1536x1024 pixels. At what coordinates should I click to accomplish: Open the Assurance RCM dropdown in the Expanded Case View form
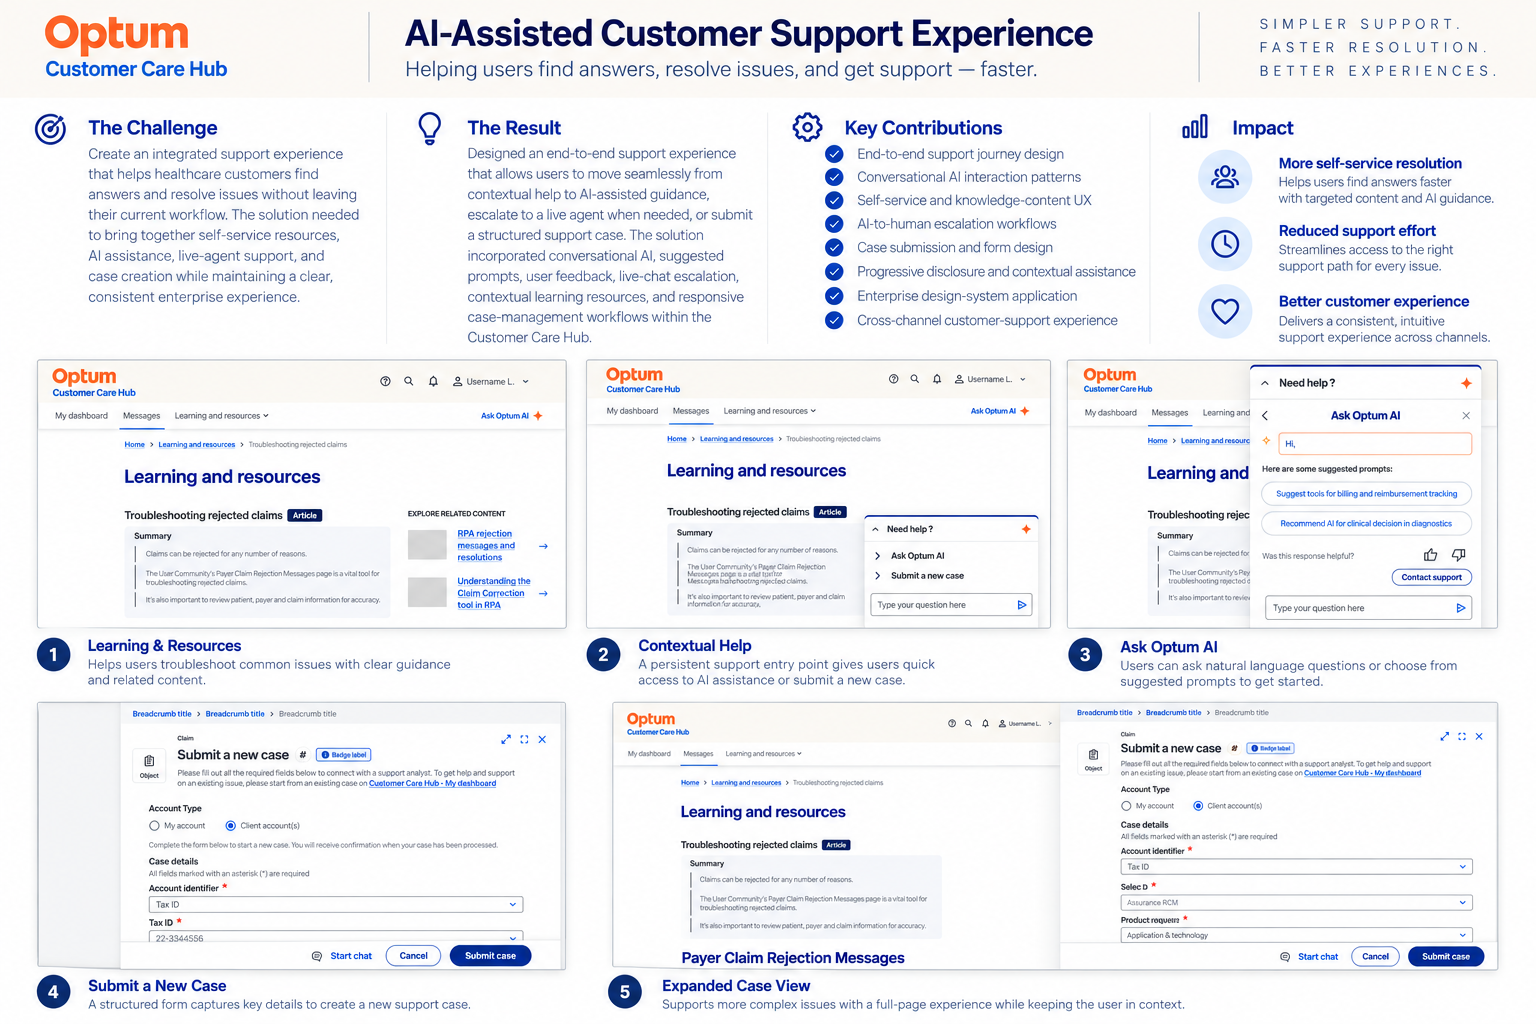pos(1296,903)
